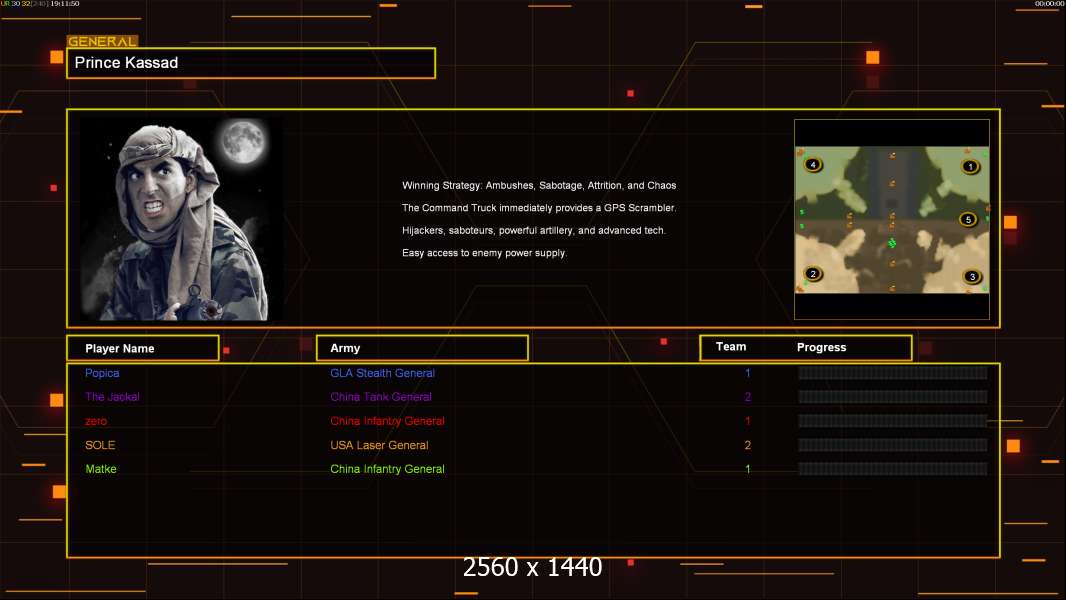
Task: Click Matke's team number 1
Action: (x=748, y=469)
